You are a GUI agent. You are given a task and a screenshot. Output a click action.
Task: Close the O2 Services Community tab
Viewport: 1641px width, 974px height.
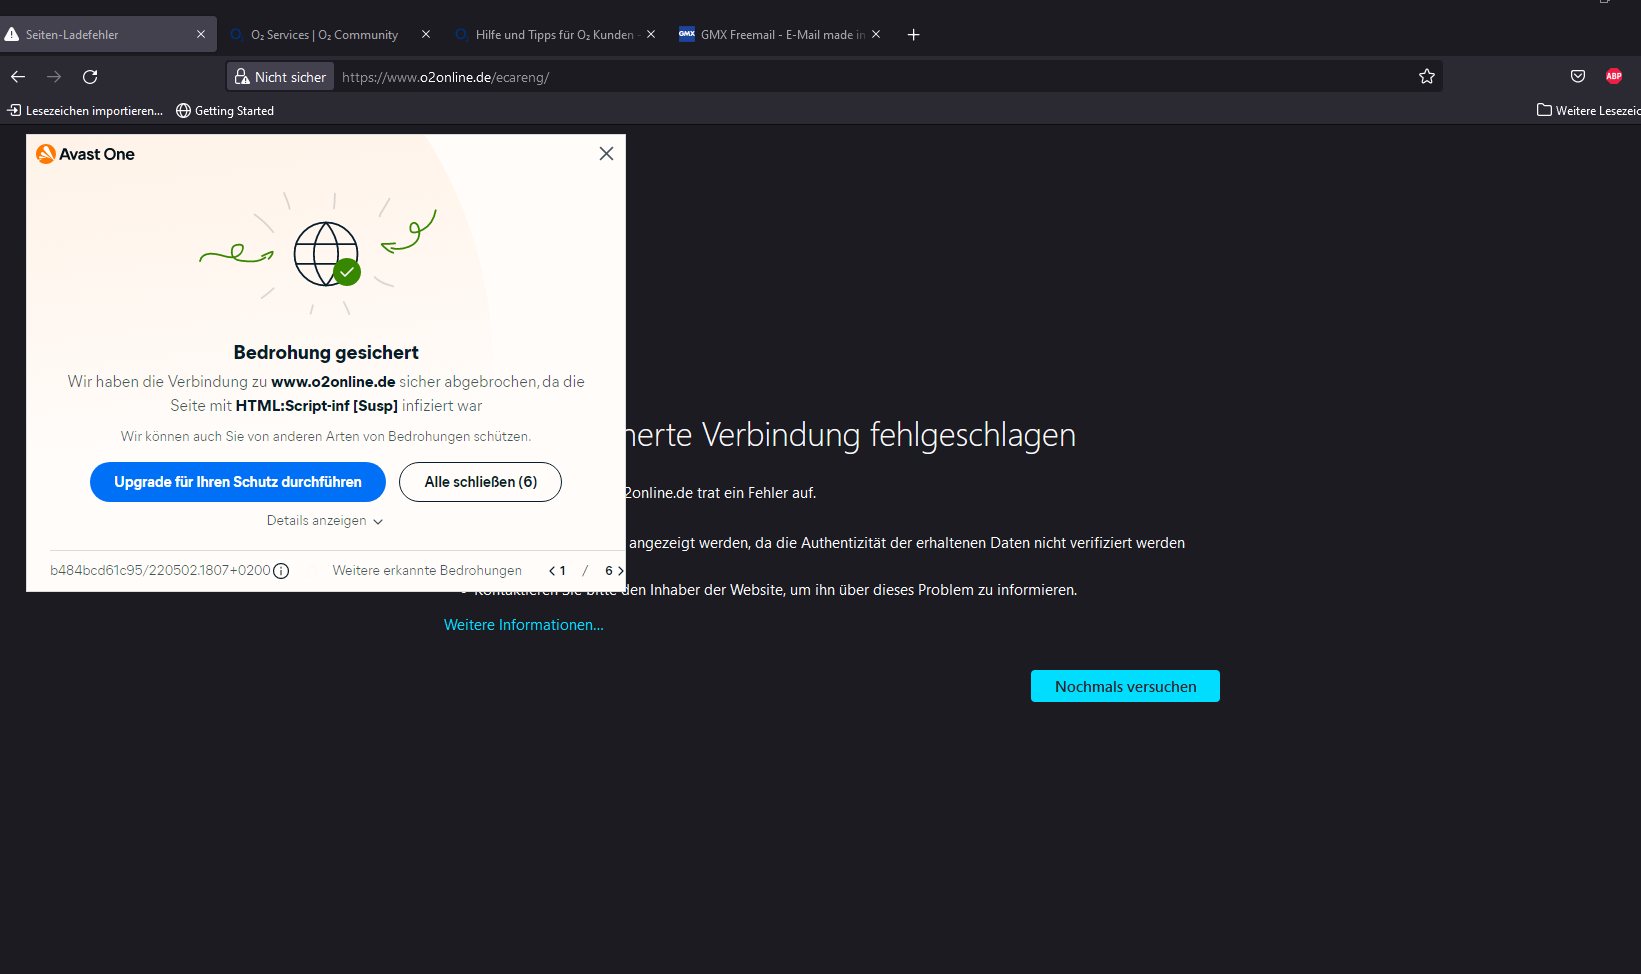426,34
